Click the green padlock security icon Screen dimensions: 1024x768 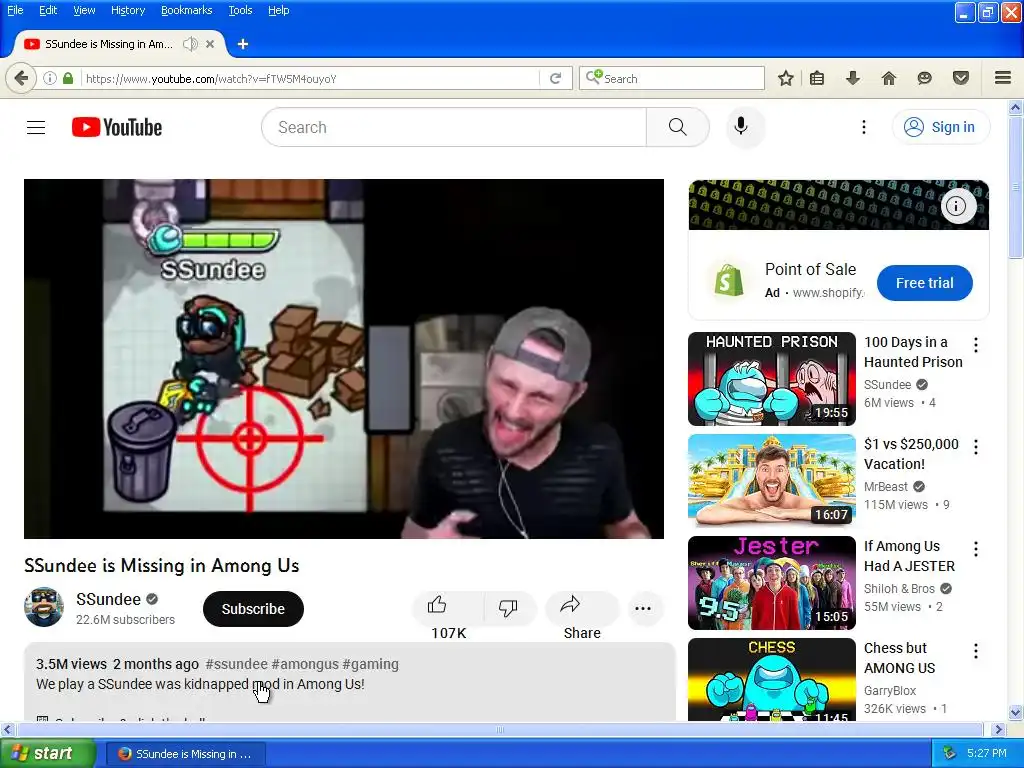click(x=68, y=78)
